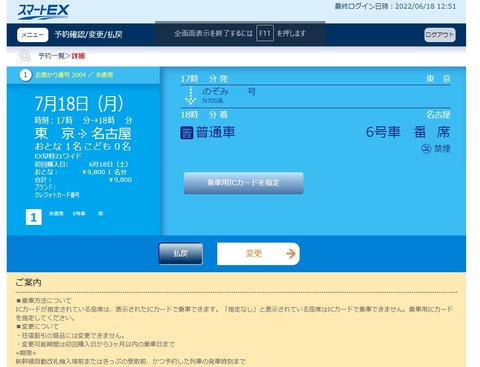Click the 変更 change button
Screen dimensions: 480x367
click(x=258, y=254)
